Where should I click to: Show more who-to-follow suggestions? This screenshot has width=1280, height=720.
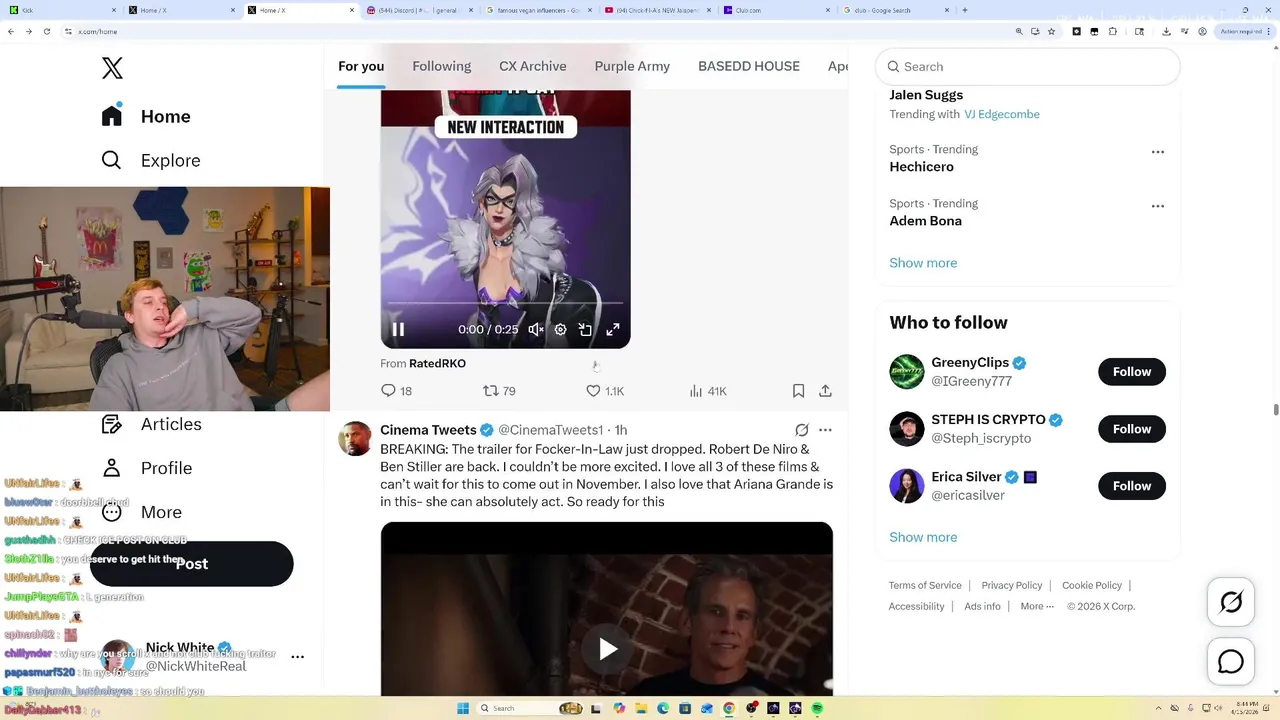coord(923,537)
